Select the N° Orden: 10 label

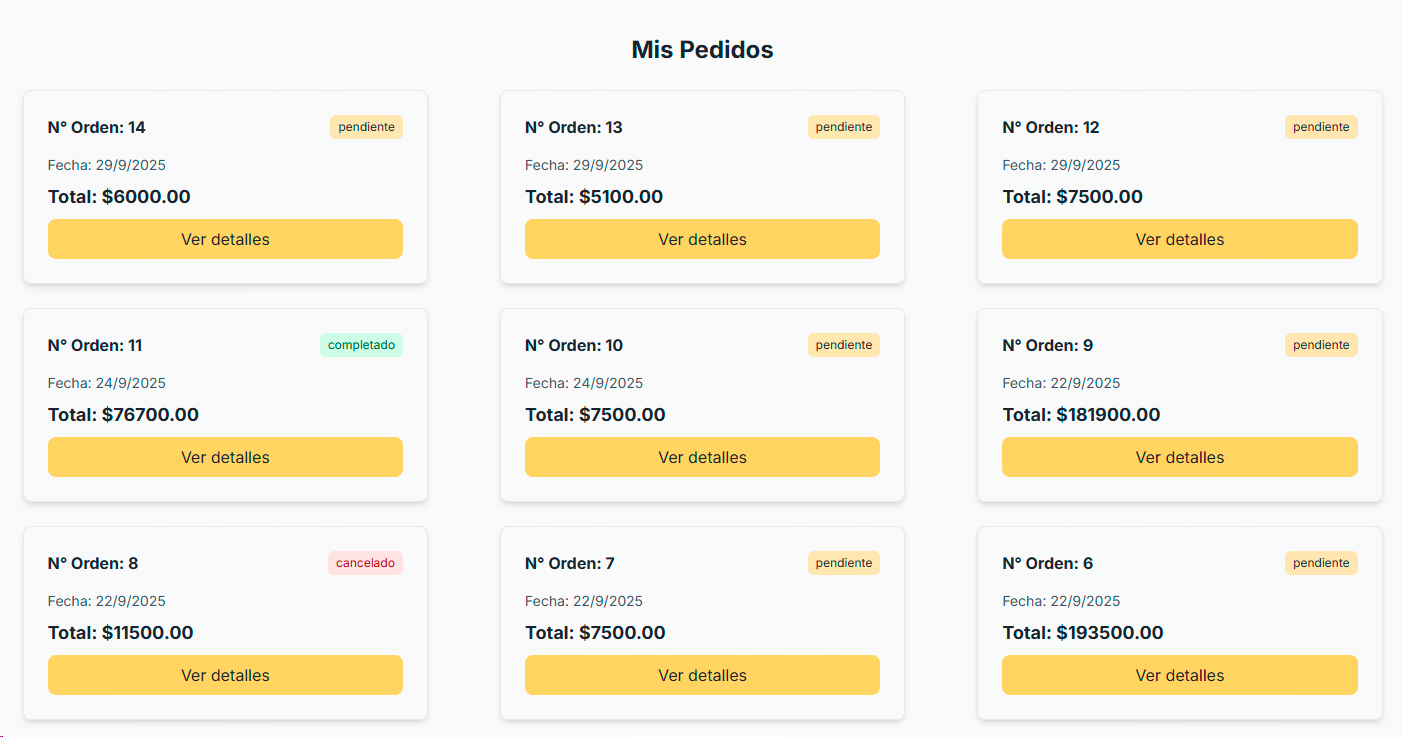tap(574, 345)
